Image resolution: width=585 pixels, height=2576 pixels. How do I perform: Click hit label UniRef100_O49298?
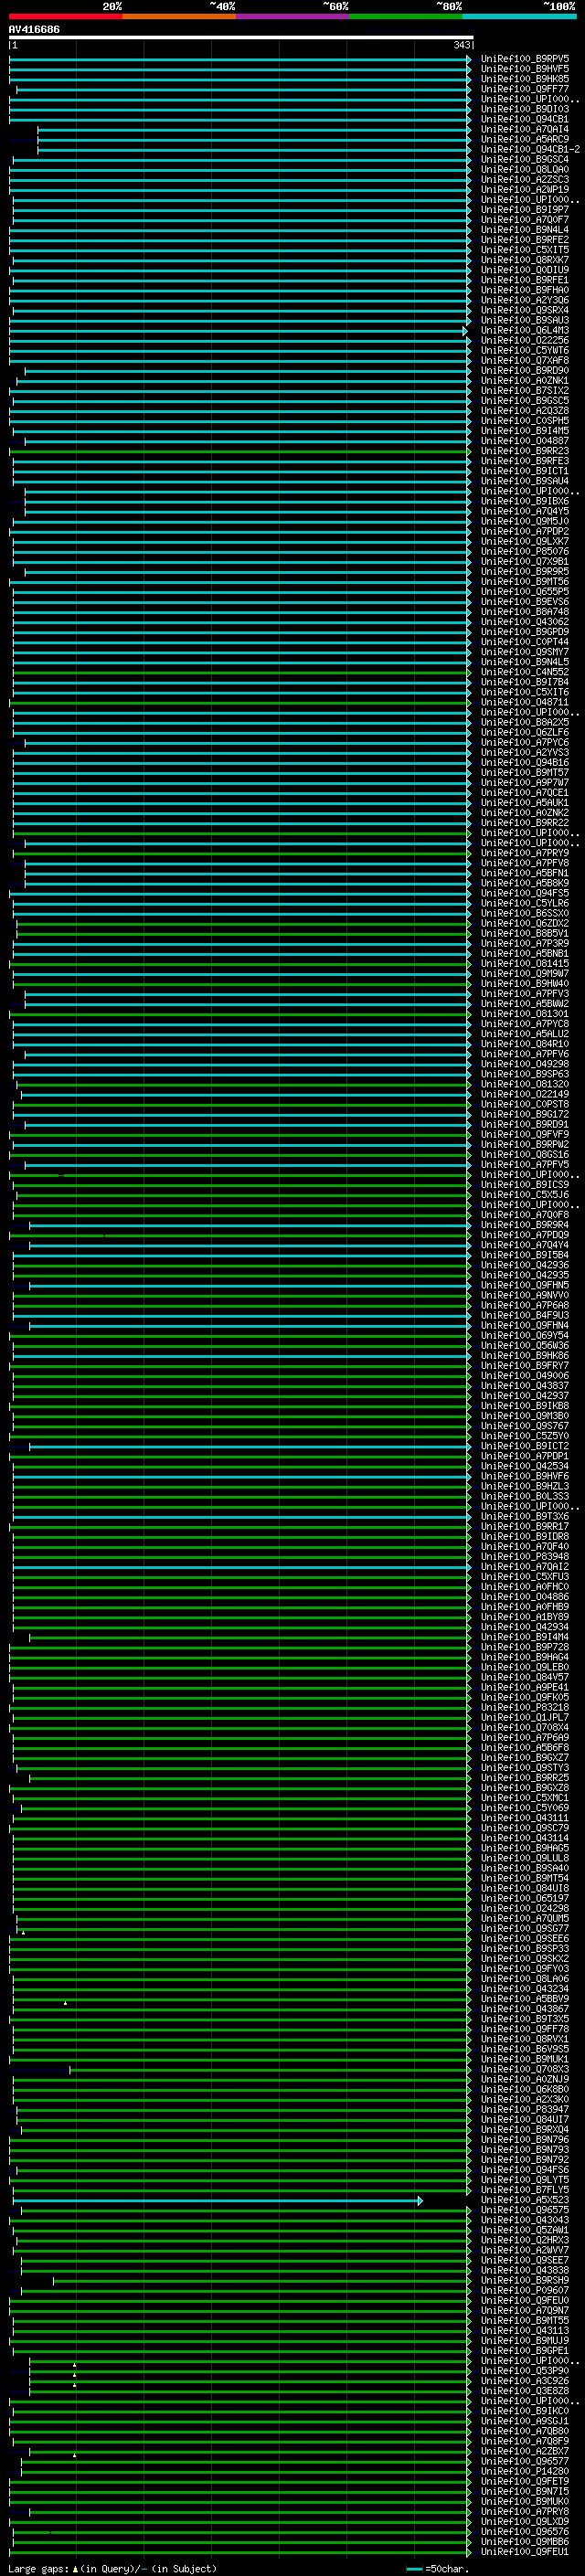(525, 1064)
